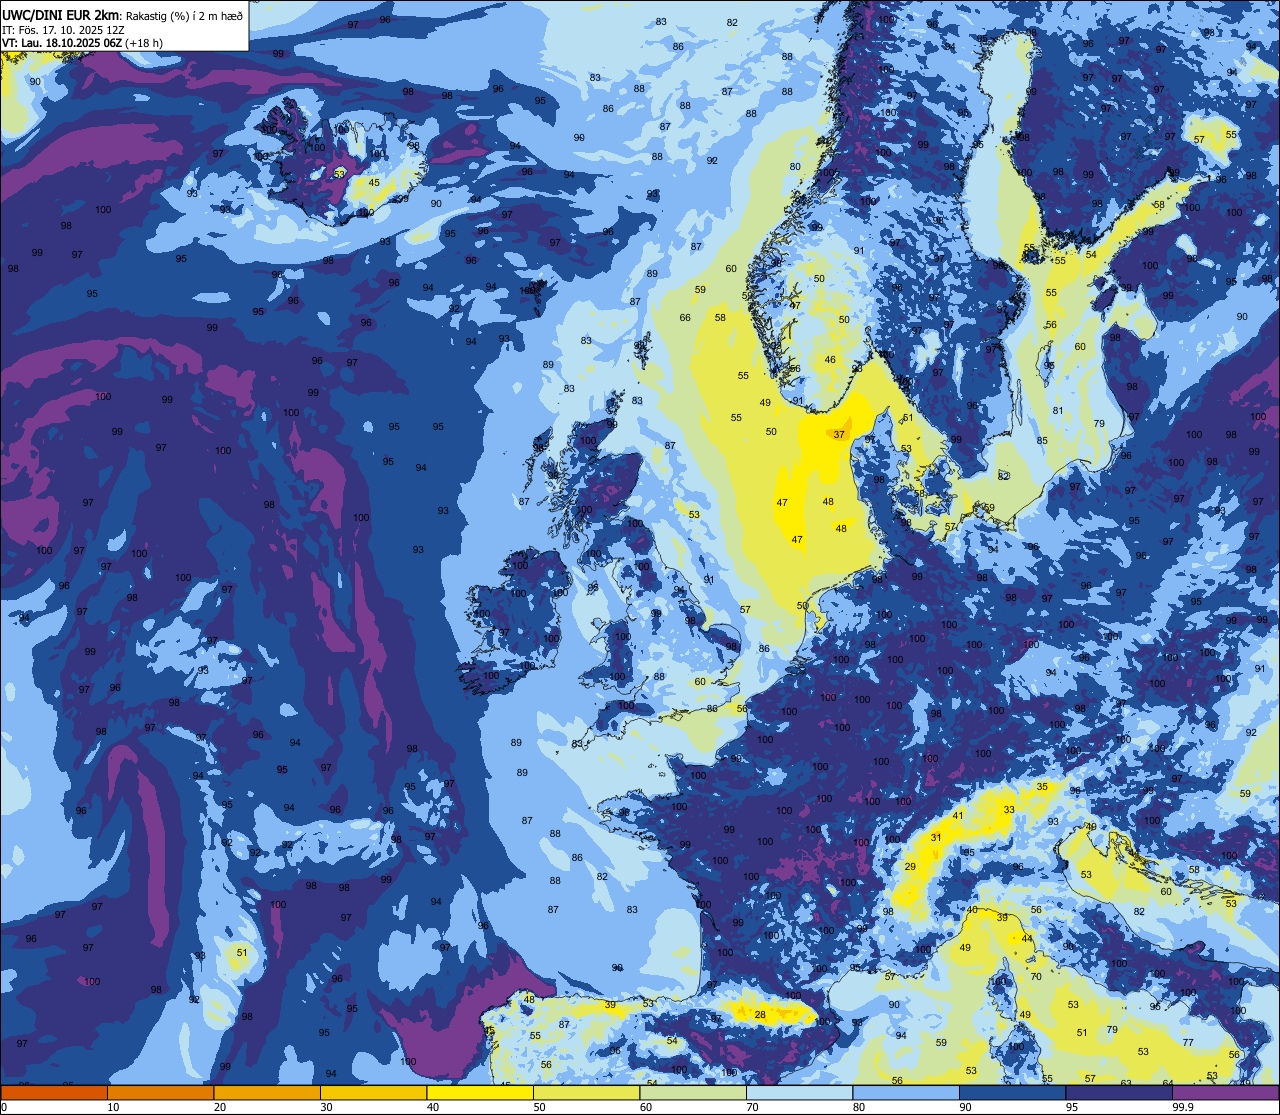Screen dimensions: 1280x1115
Task: Click the '30' legend scale label
Action: 326,1107
